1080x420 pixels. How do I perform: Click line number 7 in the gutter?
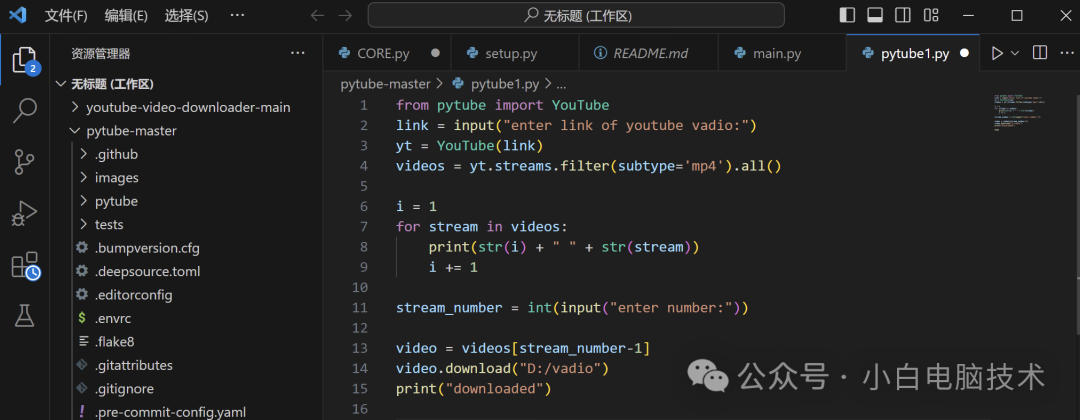tap(364, 227)
